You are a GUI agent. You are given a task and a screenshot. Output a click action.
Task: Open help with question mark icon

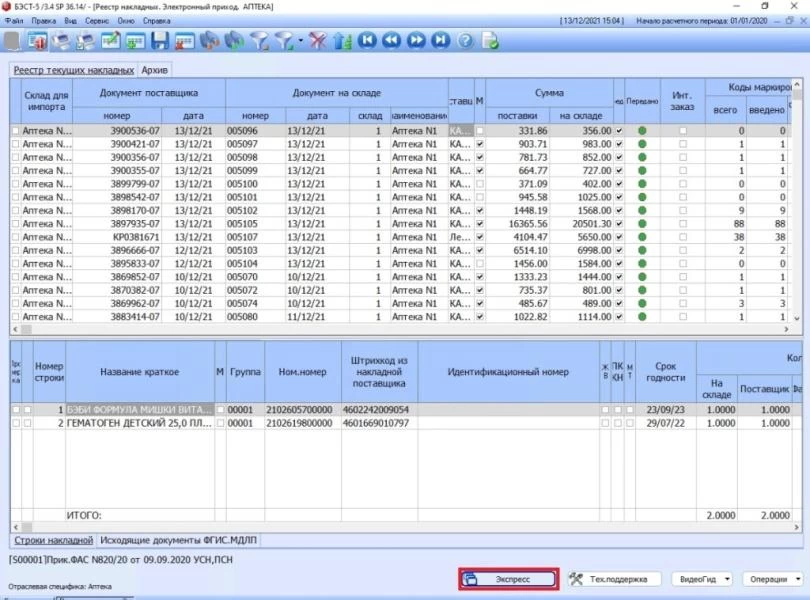465,40
